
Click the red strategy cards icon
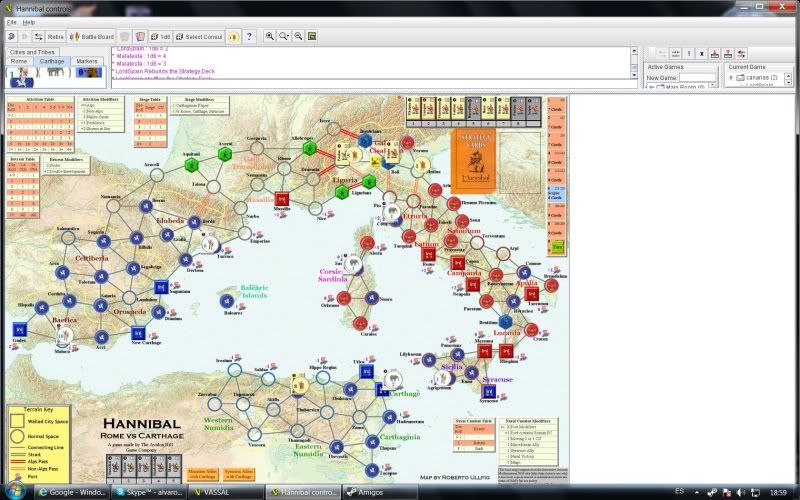pos(140,37)
